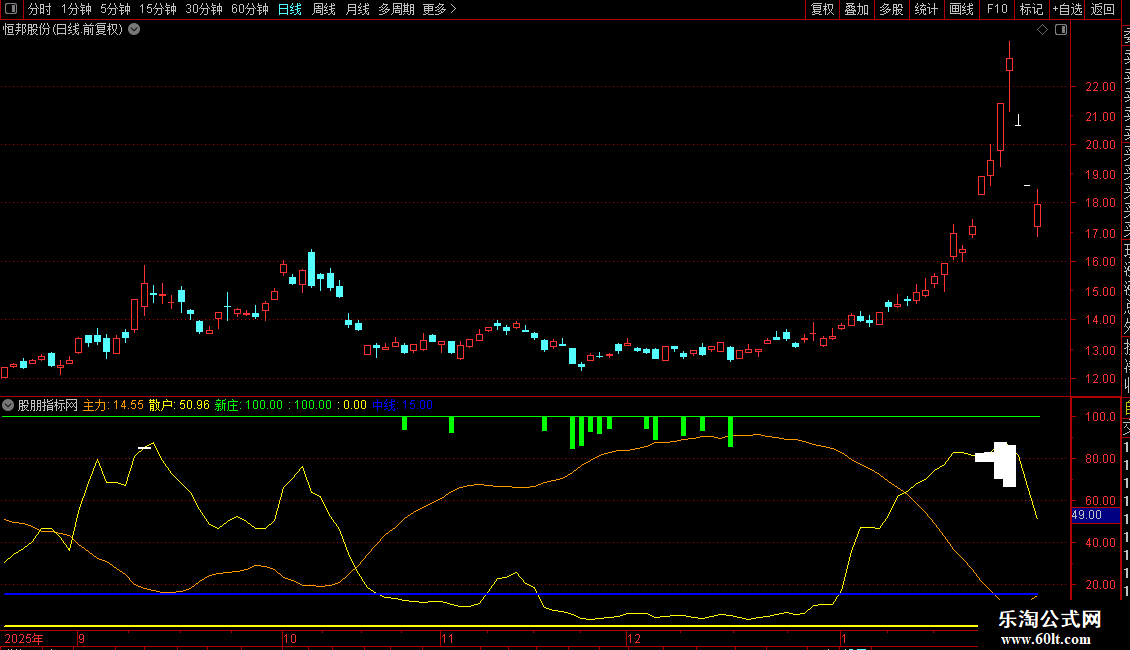
Task: Switch to 分时 intraday view
Action: (x=40, y=9)
